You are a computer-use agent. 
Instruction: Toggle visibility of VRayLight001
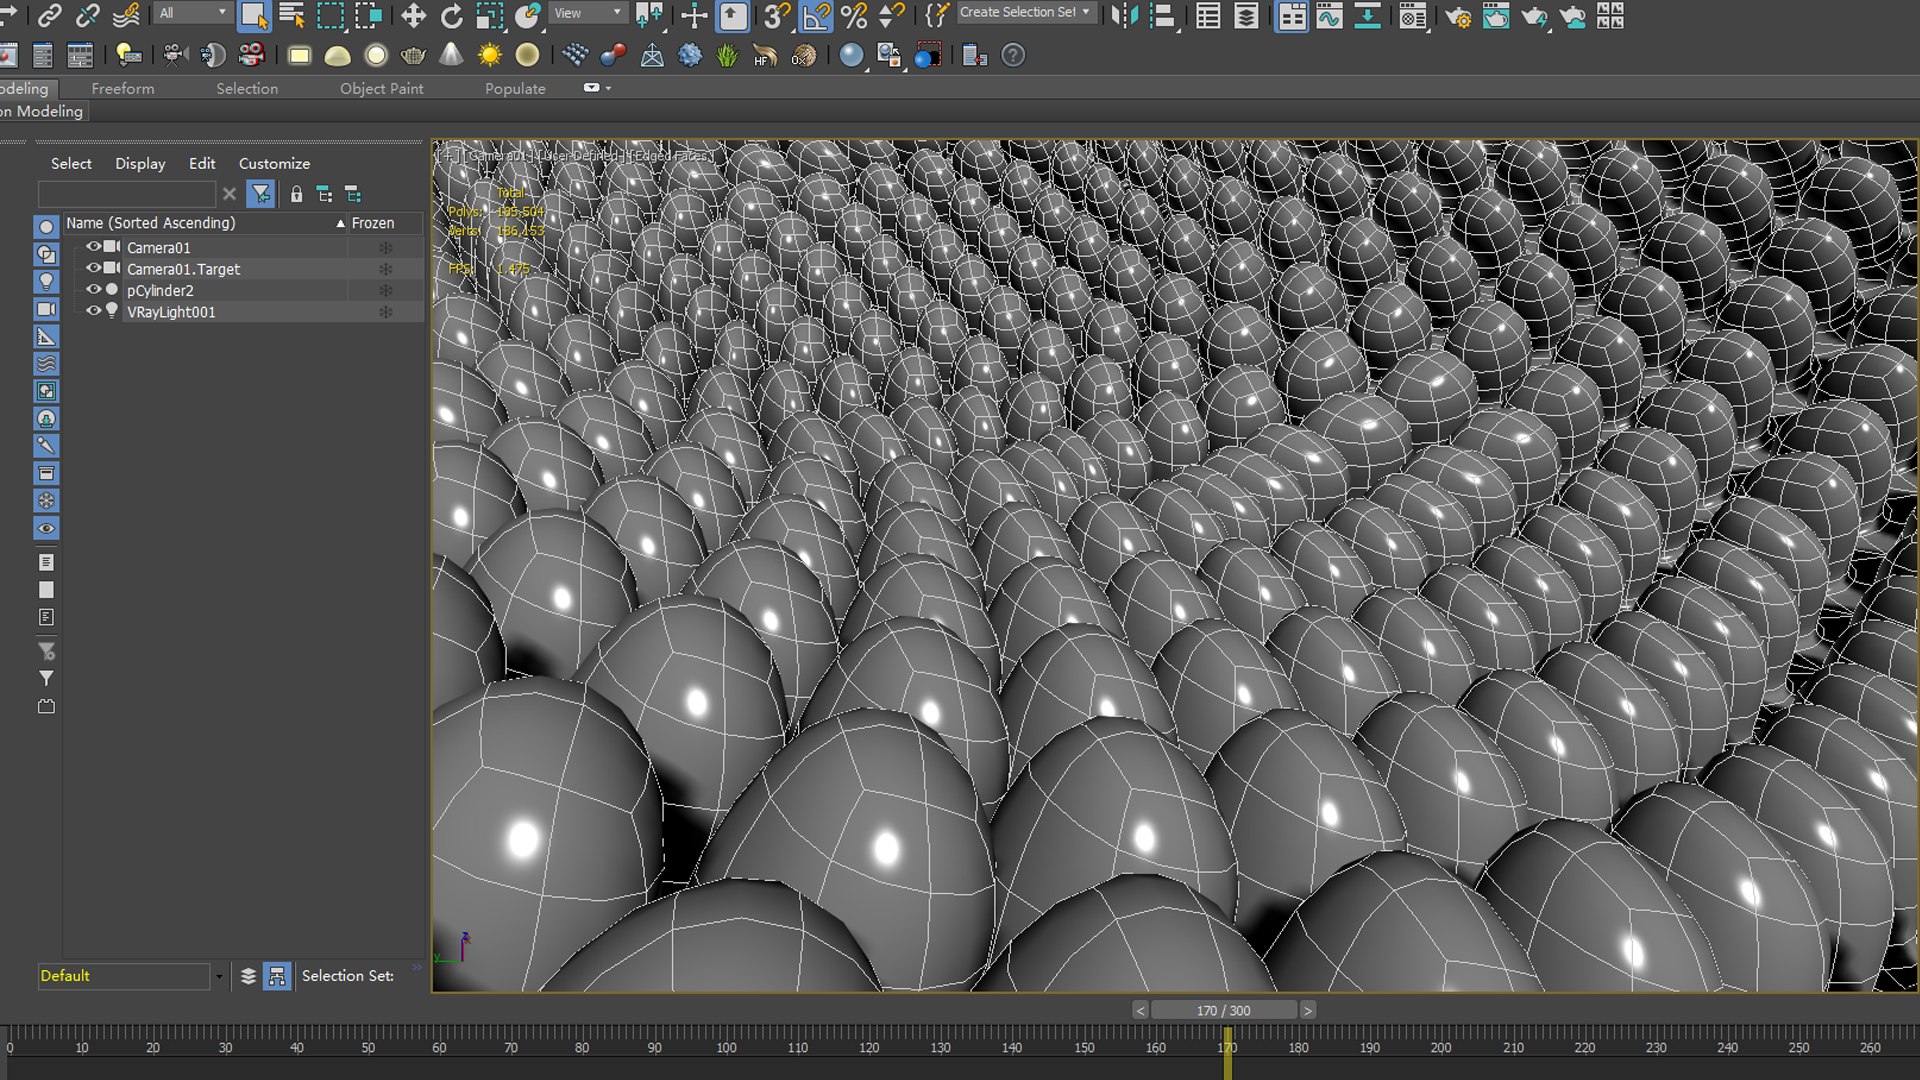93,311
